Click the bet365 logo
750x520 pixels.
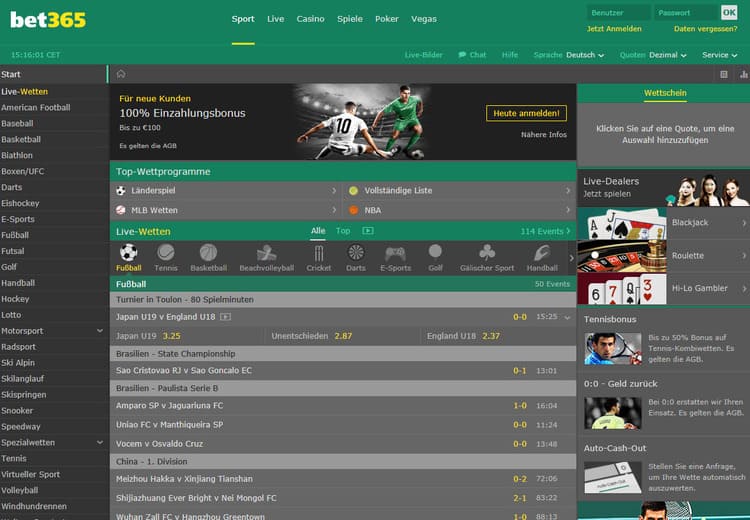[48, 20]
